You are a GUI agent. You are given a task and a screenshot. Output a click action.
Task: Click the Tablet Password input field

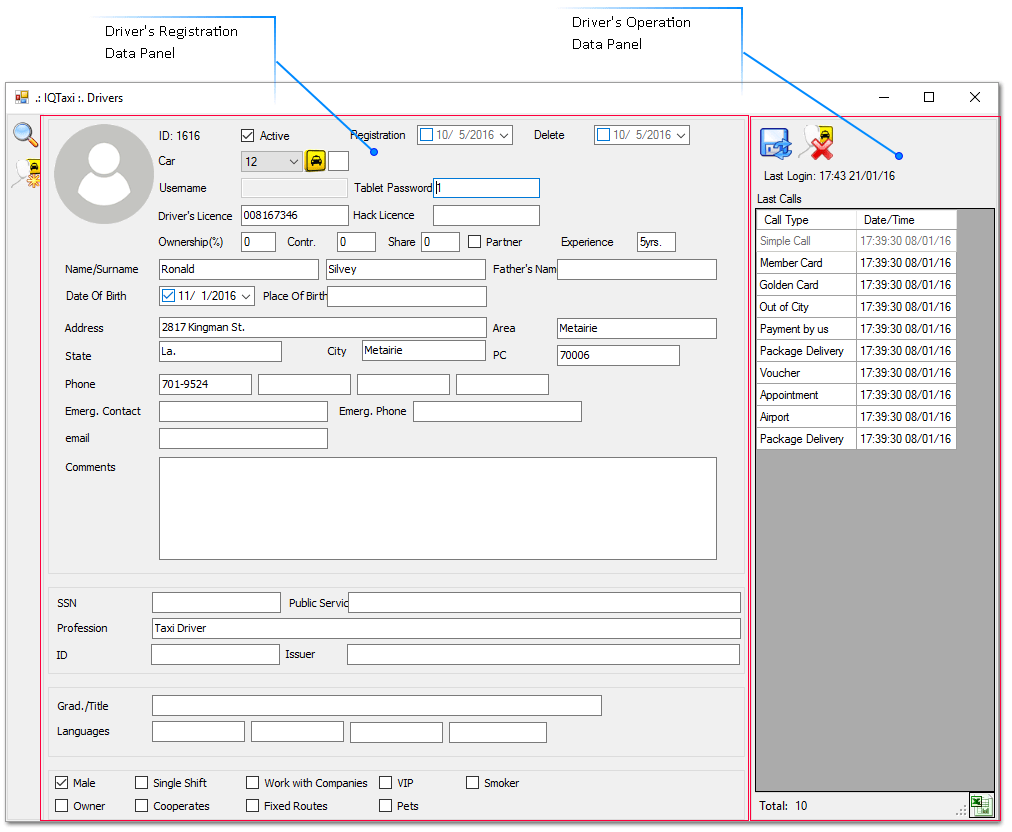coord(486,188)
